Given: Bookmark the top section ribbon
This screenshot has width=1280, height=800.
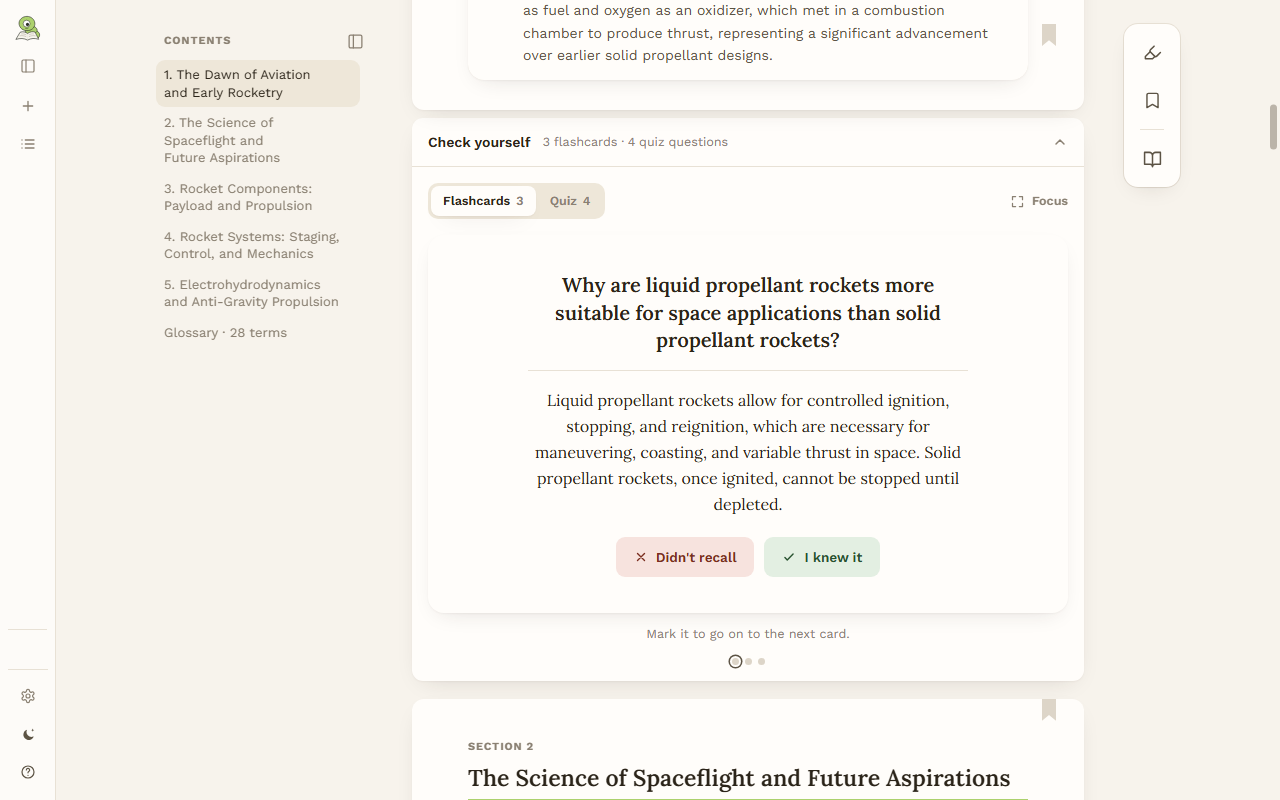Looking at the screenshot, I should [1049, 35].
